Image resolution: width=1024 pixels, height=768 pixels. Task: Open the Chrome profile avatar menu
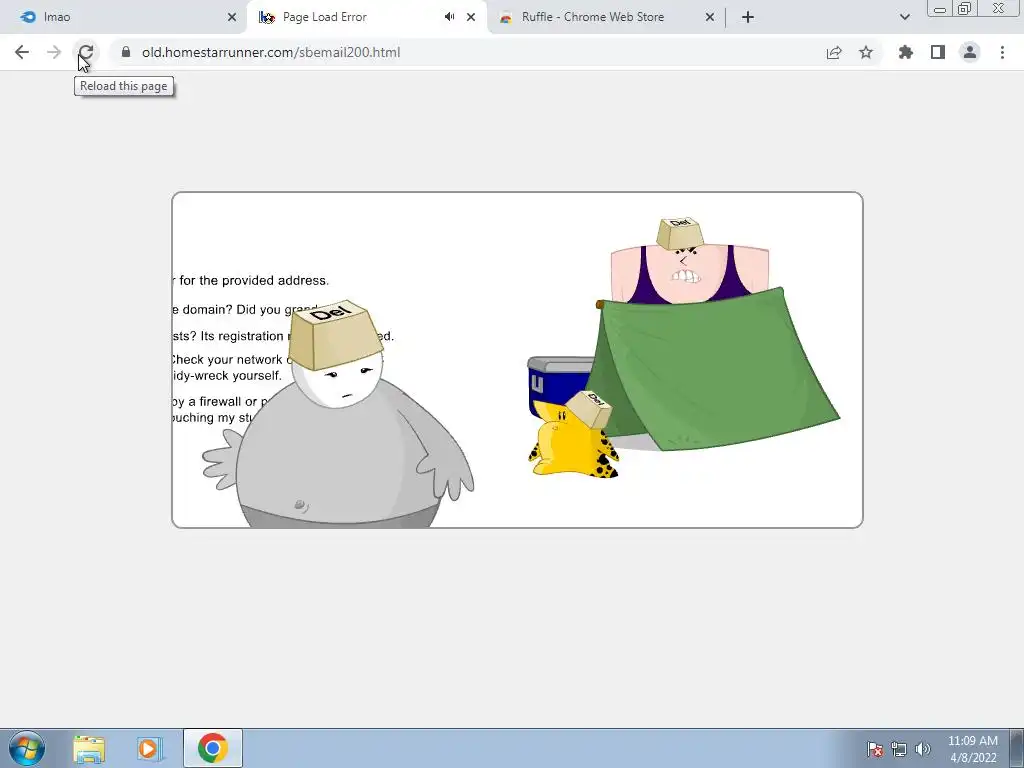pyautogui.click(x=970, y=52)
